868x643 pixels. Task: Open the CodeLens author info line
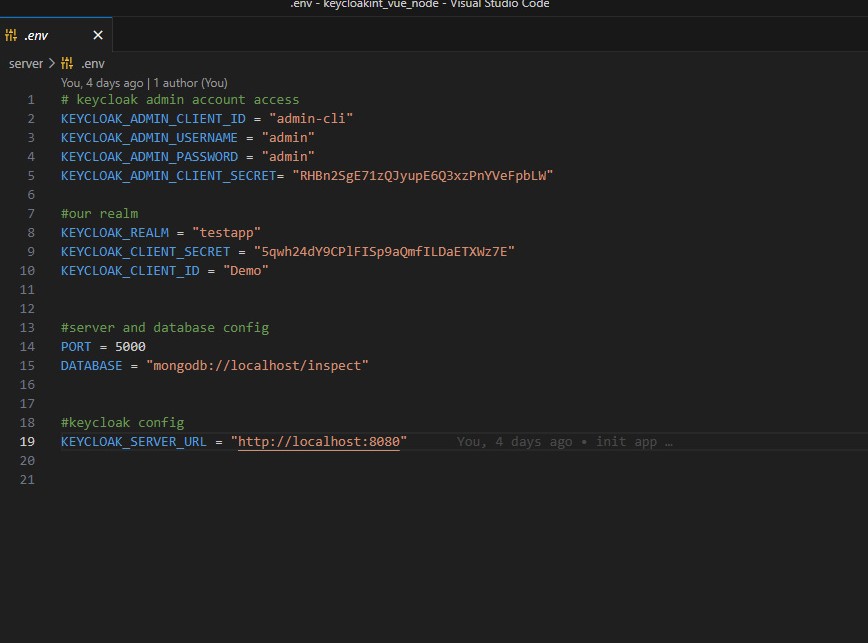pyautogui.click(x=144, y=83)
